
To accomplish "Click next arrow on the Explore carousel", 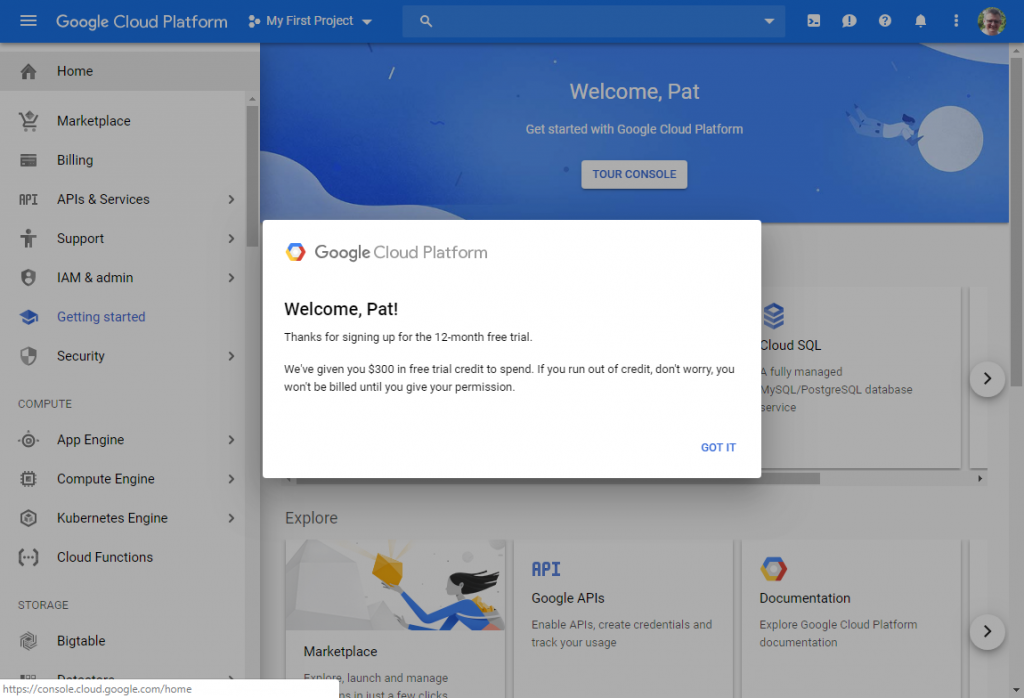I will coord(987,631).
